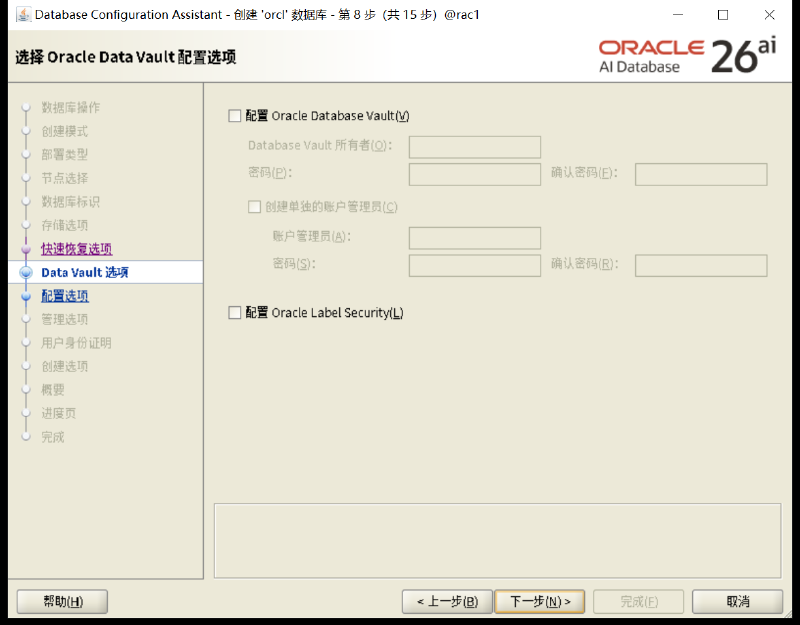Click the Java icon in title bar

23,14
